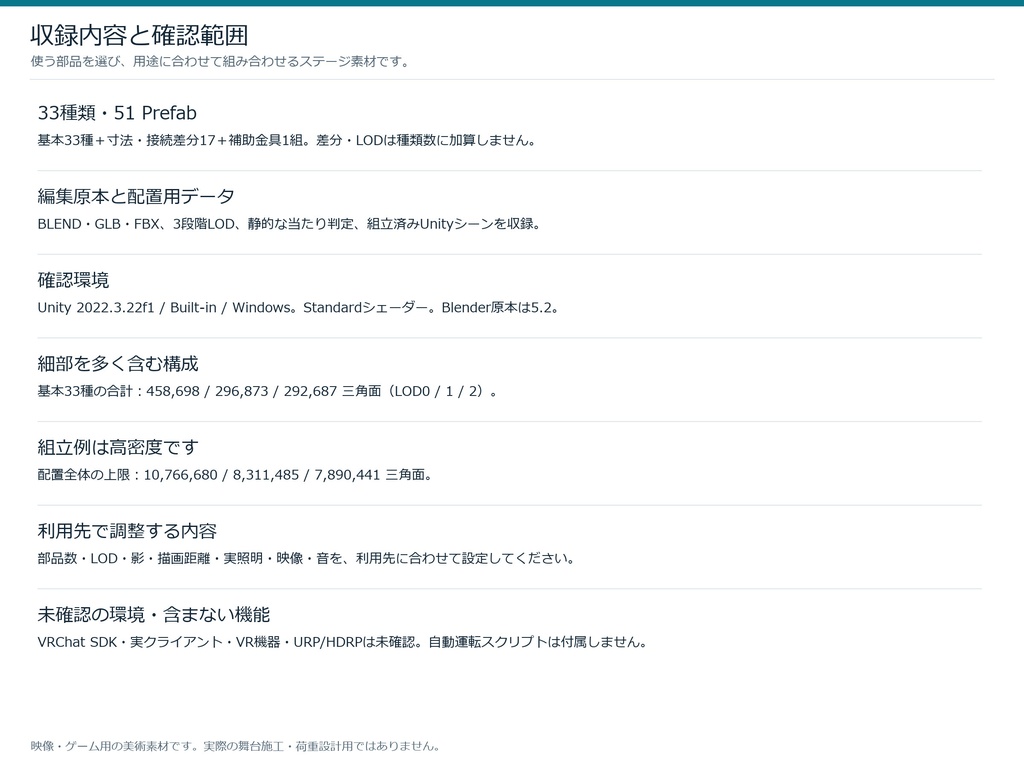Screen dimensions: 1024x768
Task: Click the heading 利用先で調整する内容
Action: [x=127, y=531]
